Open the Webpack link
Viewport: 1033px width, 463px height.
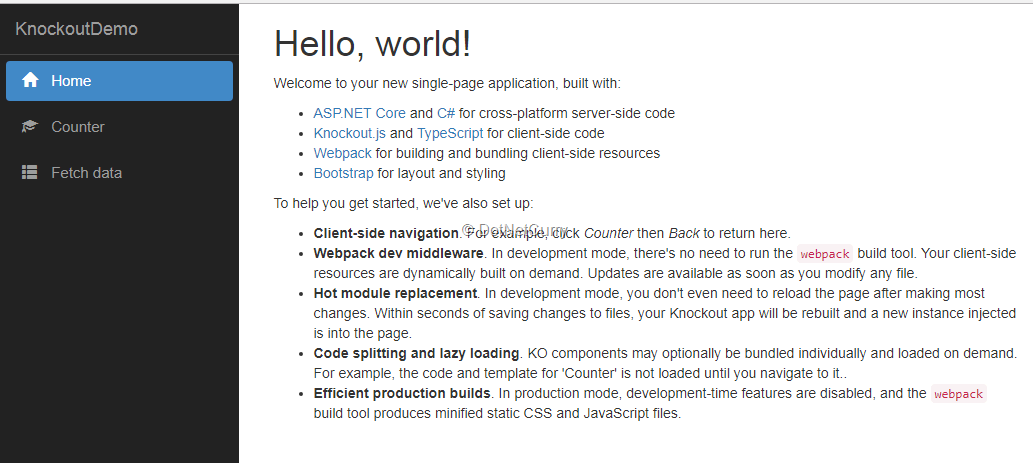343,153
